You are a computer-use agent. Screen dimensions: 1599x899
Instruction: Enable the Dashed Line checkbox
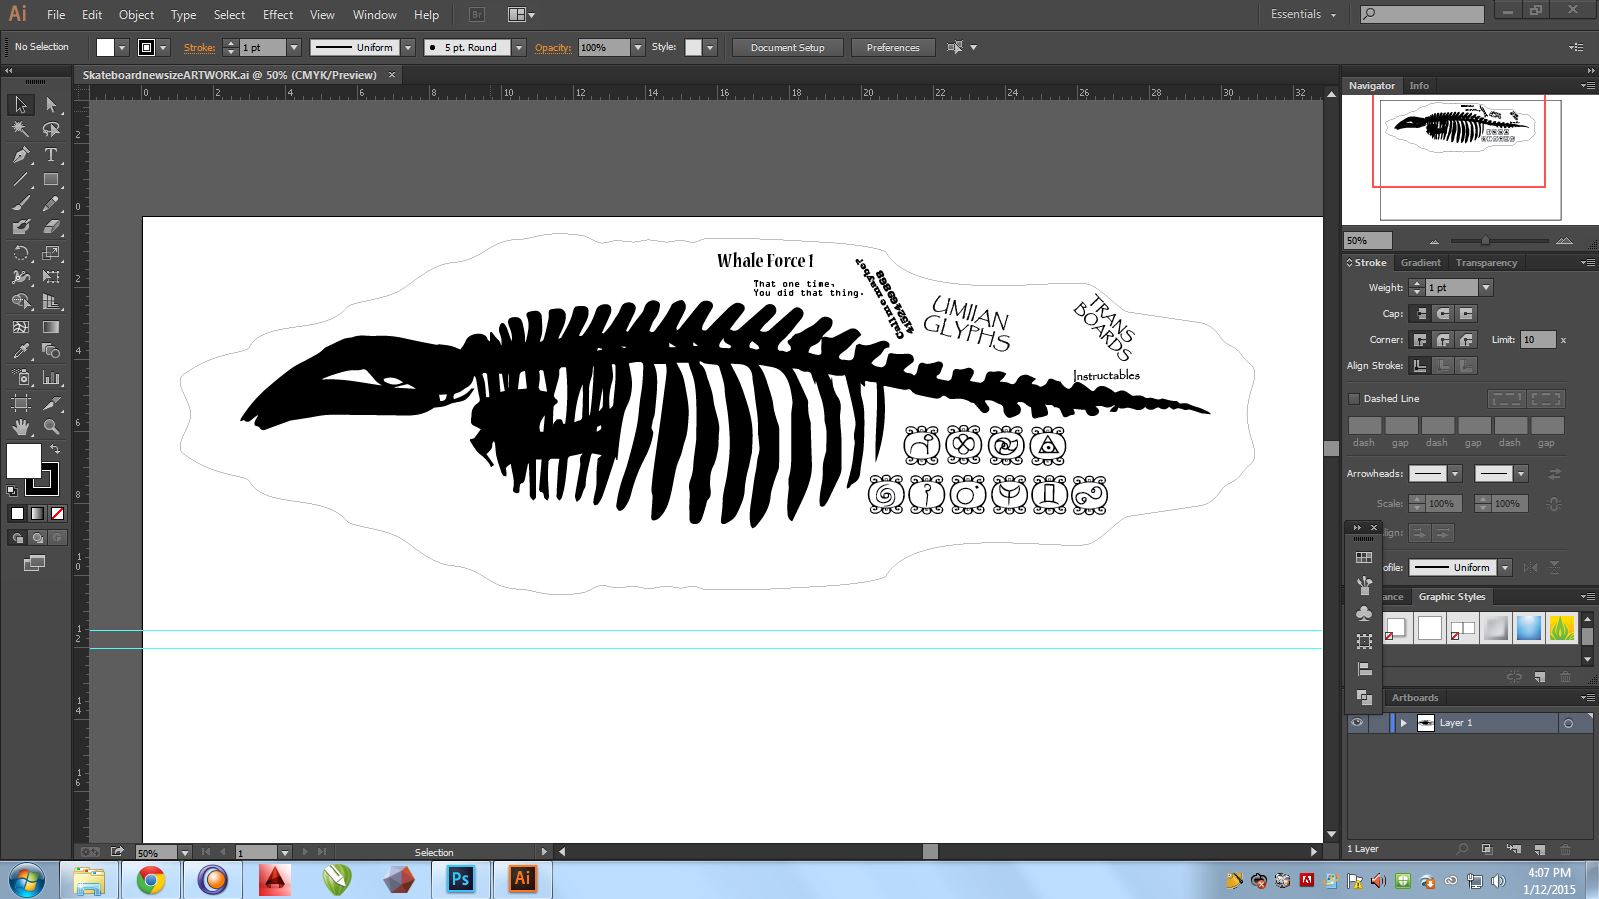point(1354,398)
